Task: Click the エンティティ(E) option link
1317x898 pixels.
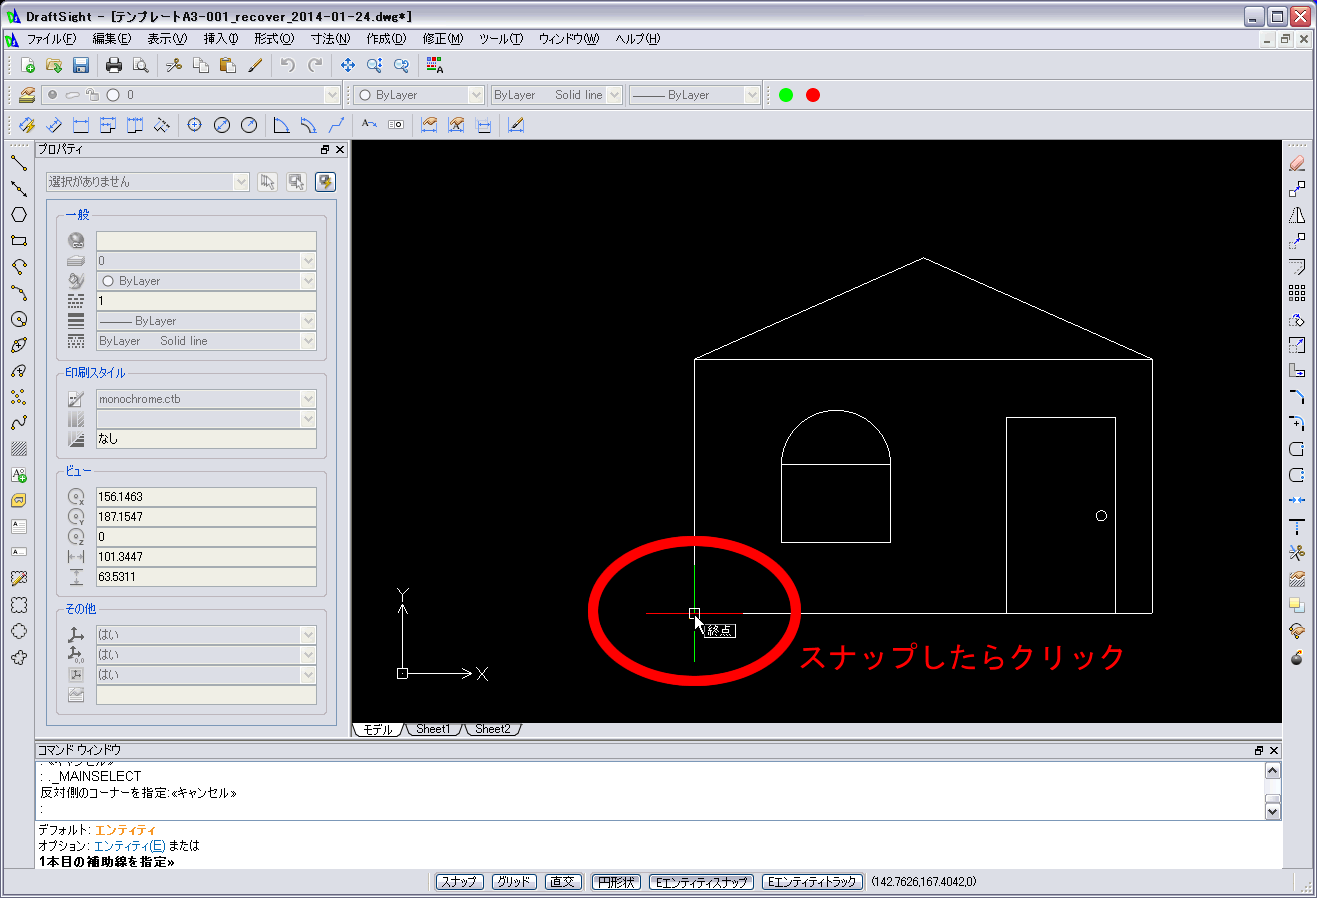Action: tap(129, 846)
